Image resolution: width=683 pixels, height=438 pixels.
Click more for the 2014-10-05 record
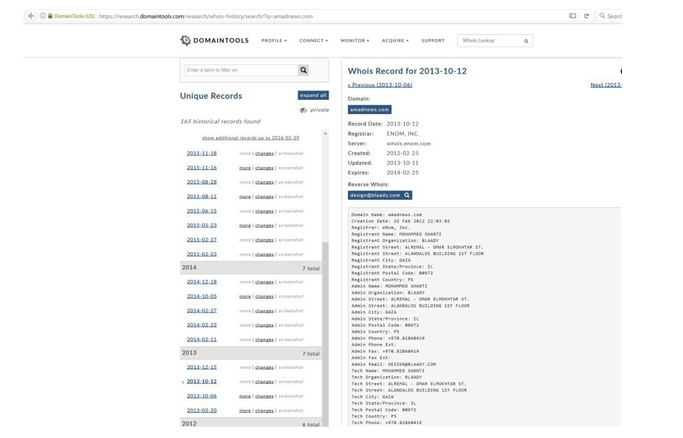coord(245,296)
